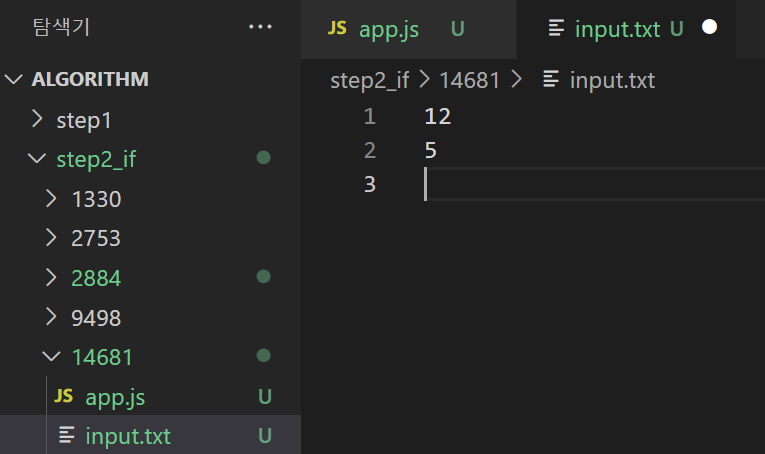Open the explorer more actions ellipsis menu
765x454 pixels.
260,27
